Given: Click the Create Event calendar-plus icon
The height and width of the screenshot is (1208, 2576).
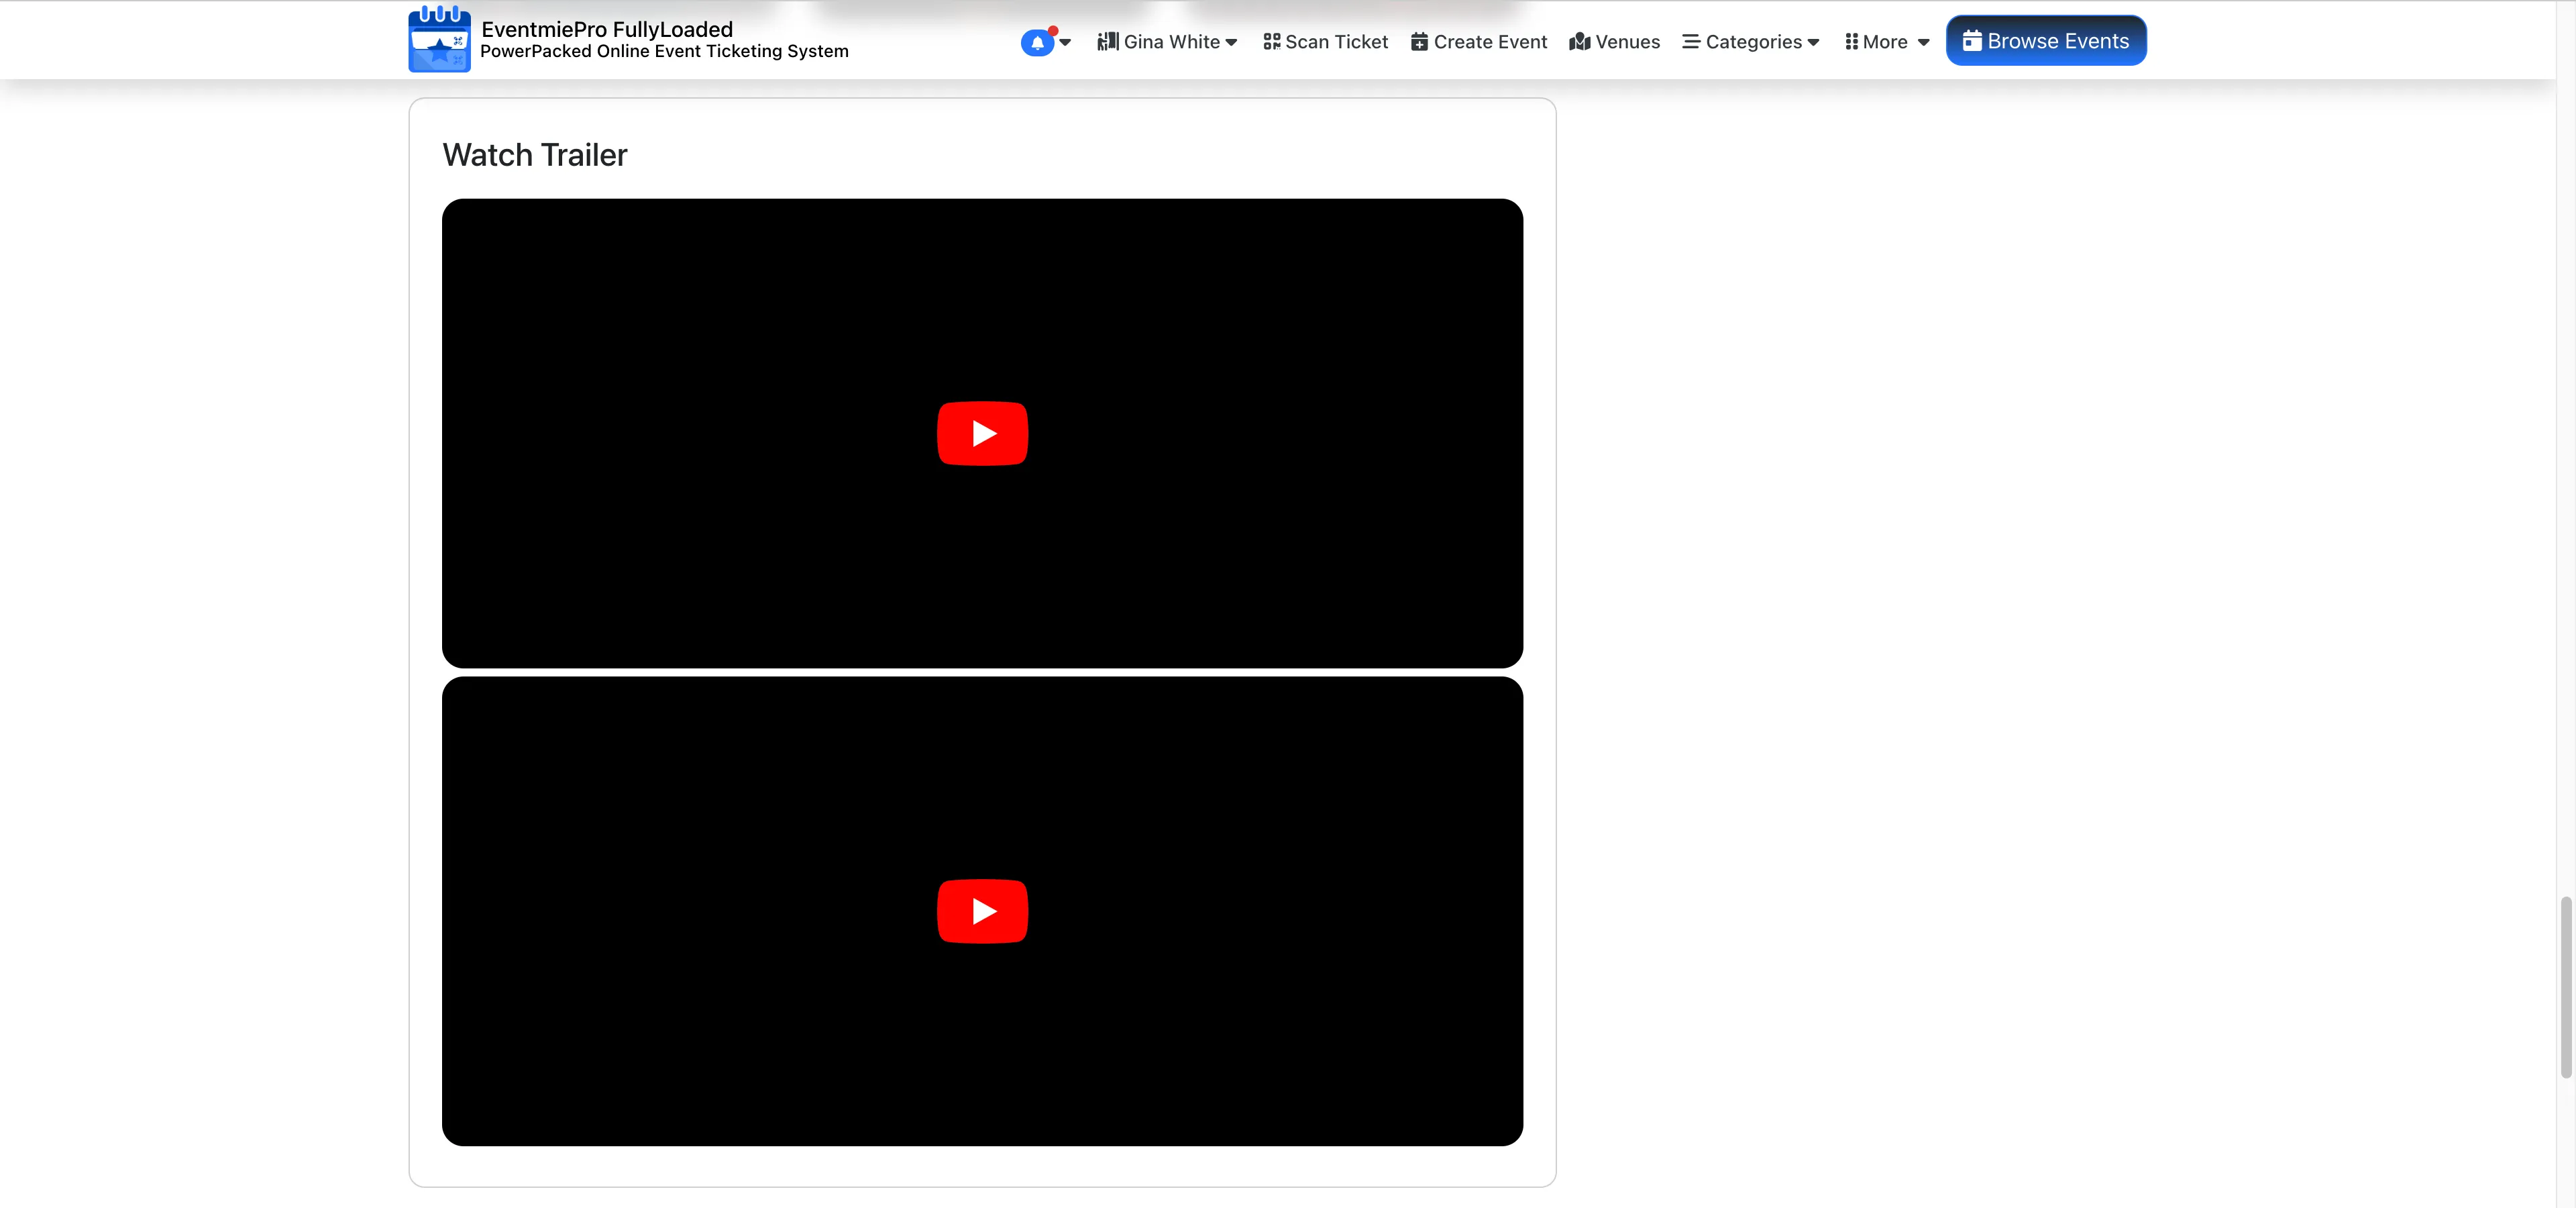Looking at the screenshot, I should point(1419,42).
